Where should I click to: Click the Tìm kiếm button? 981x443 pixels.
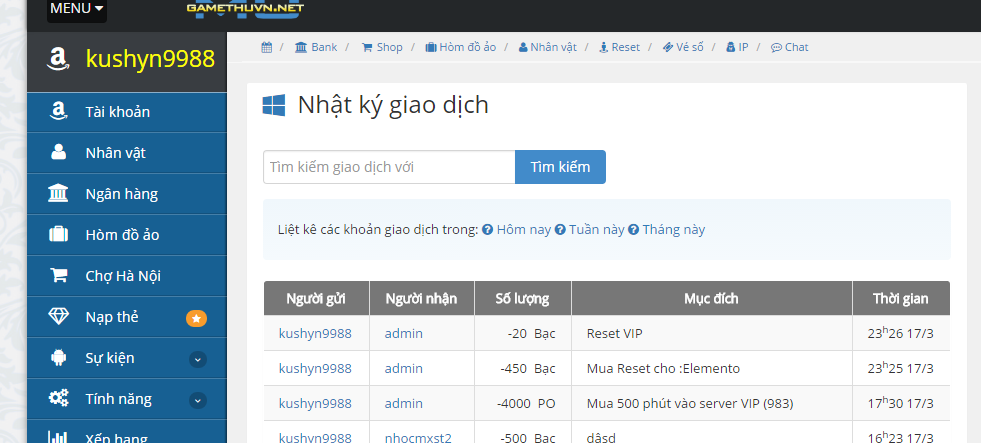coord(560,167)
